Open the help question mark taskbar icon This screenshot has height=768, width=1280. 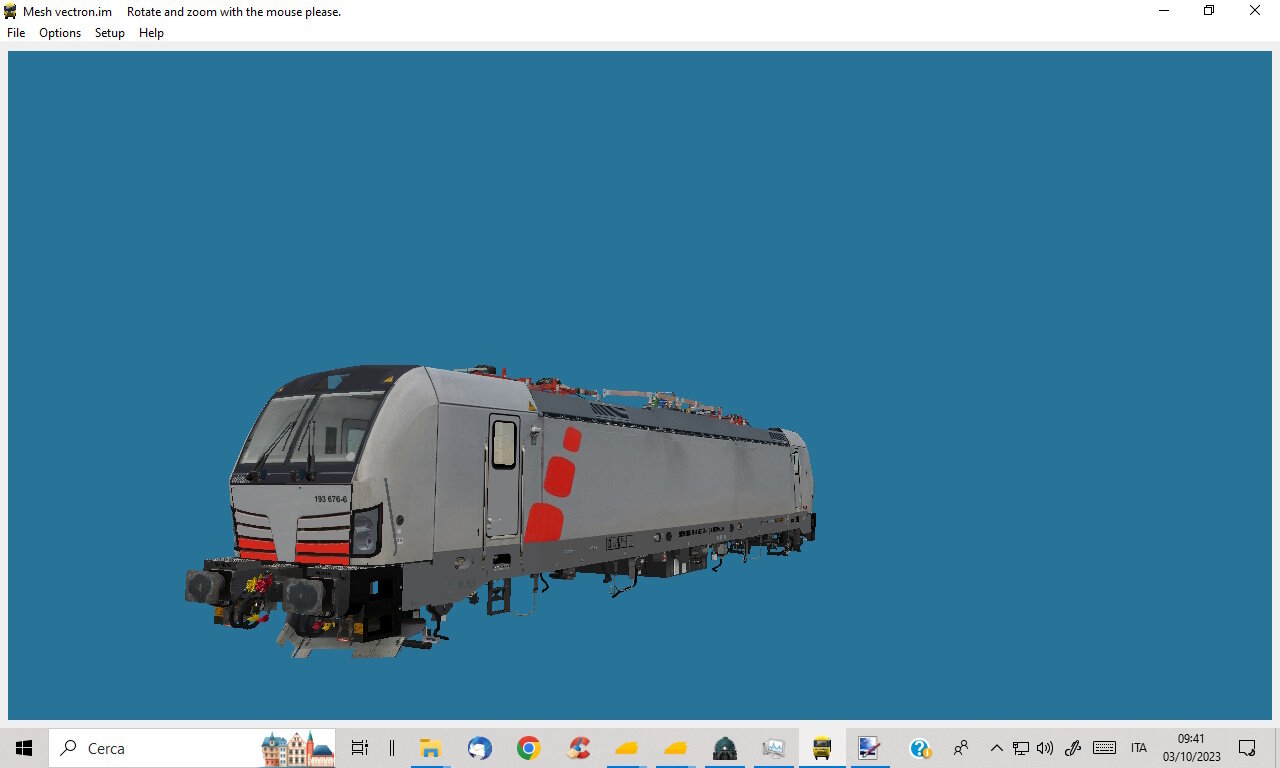pos(920,748)
